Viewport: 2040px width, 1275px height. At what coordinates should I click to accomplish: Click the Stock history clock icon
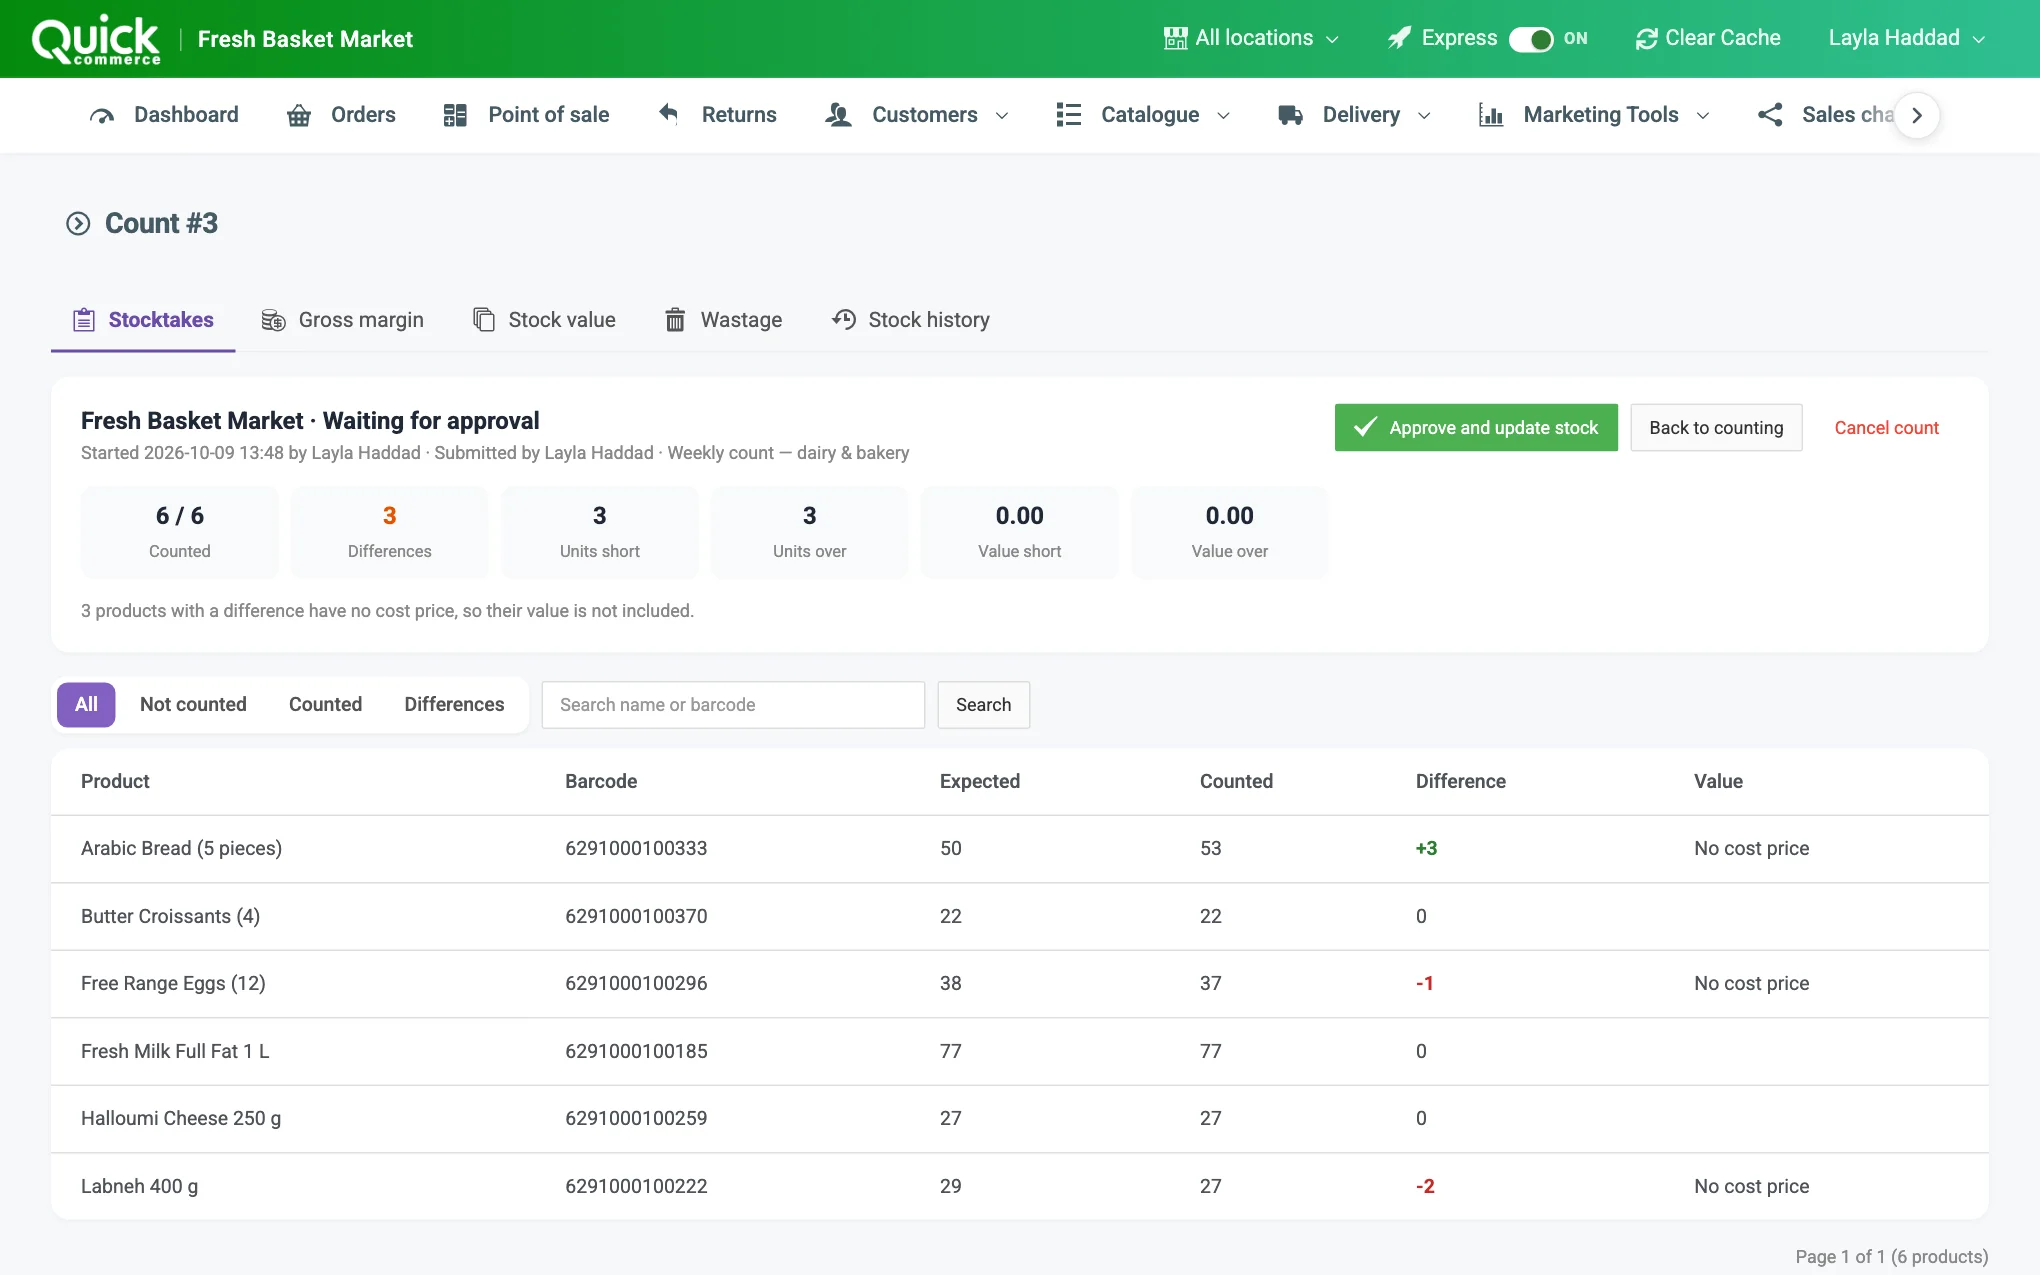tap(844, 320)
